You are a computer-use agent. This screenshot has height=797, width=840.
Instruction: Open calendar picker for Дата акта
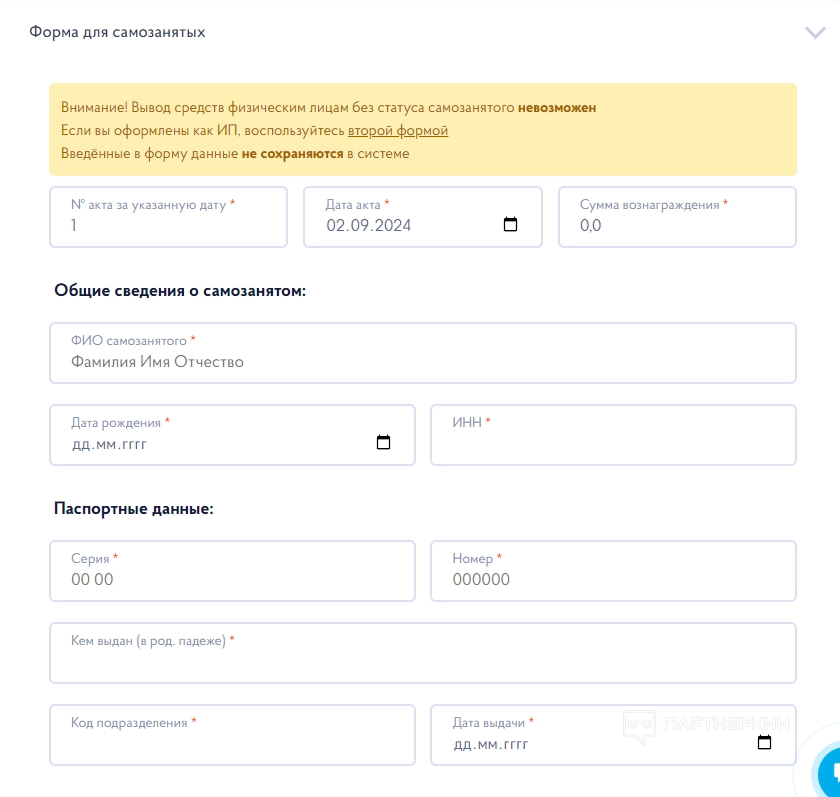click(510, 225)
